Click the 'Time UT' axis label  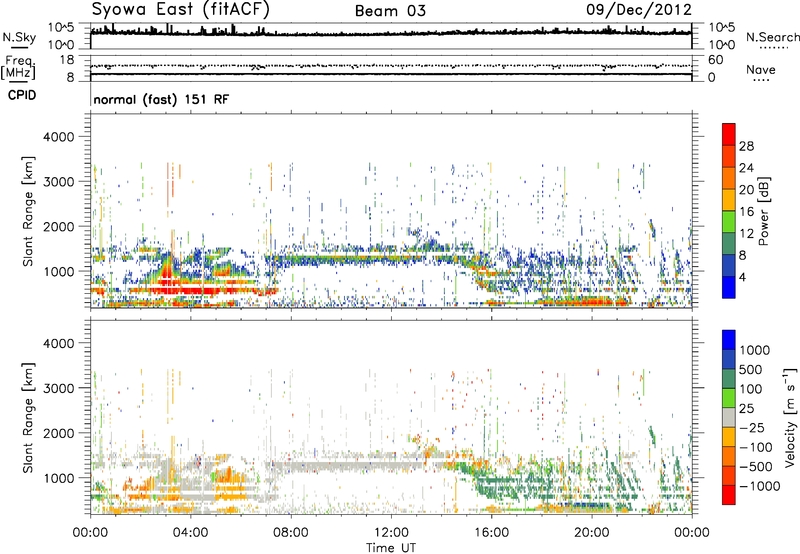(x=391, y=547)
